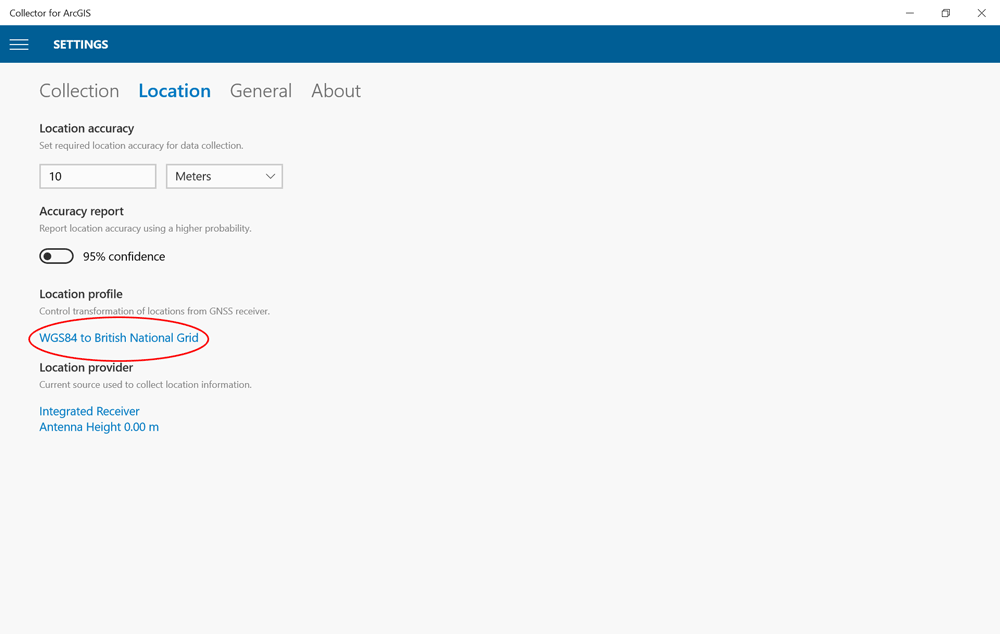Screen dimensions: 1000x634
Task: Click the Location profile heading
Action: coord(81,294)
